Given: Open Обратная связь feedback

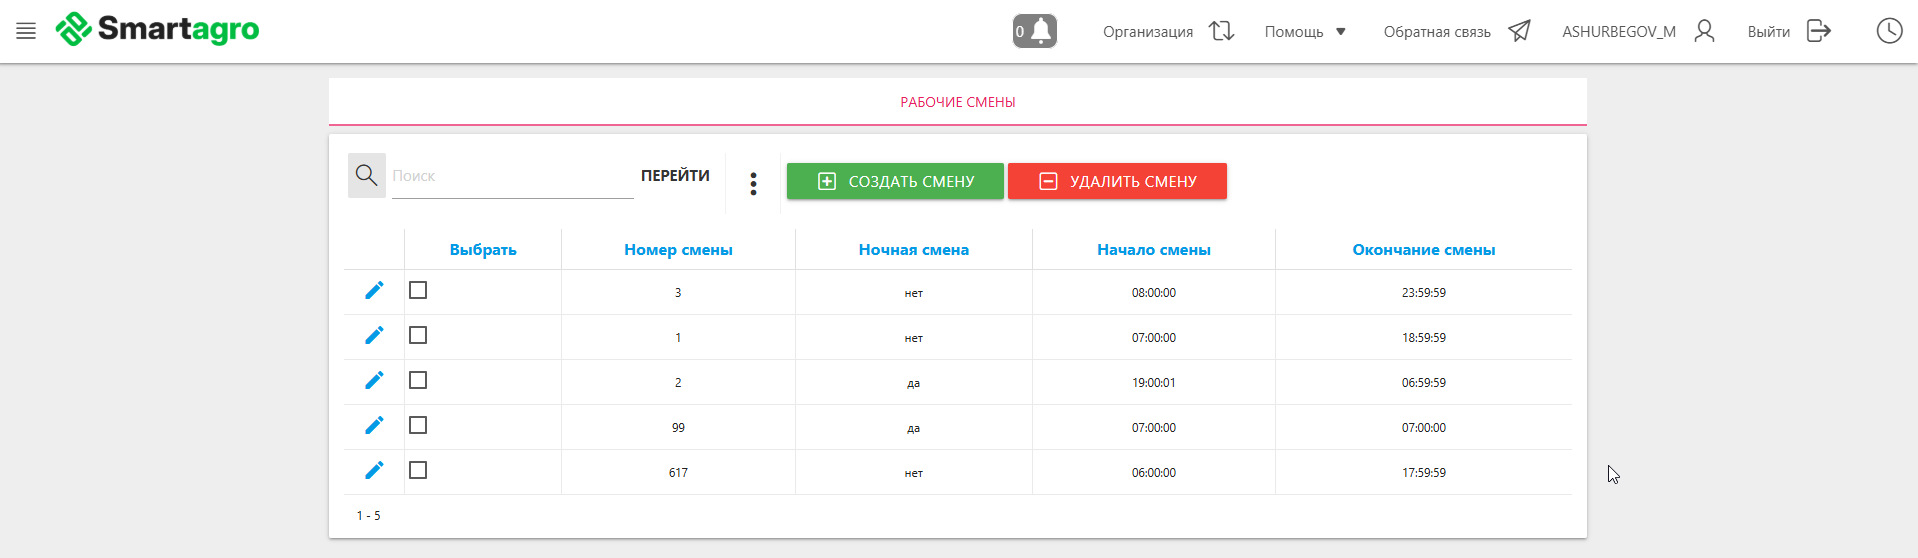Looking at the screenshot, I should point(1456,32).
